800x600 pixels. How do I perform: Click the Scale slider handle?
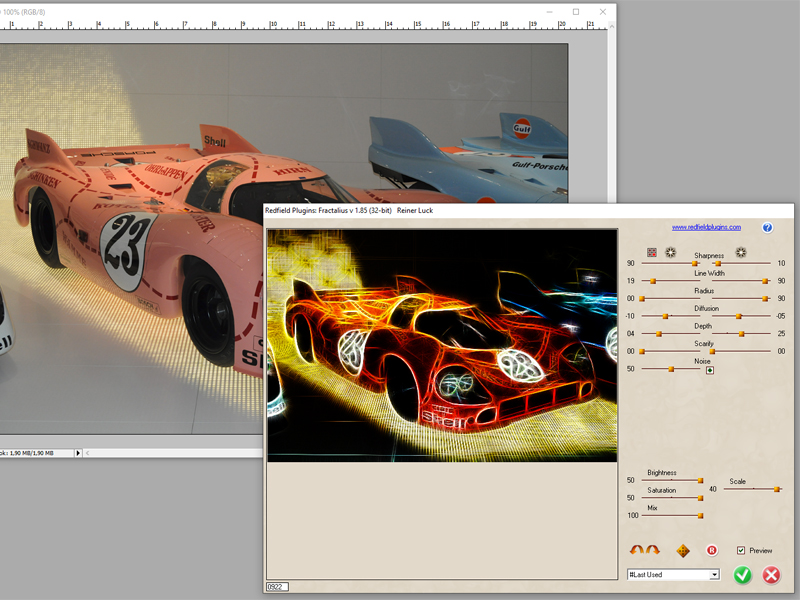click(778, 488)
